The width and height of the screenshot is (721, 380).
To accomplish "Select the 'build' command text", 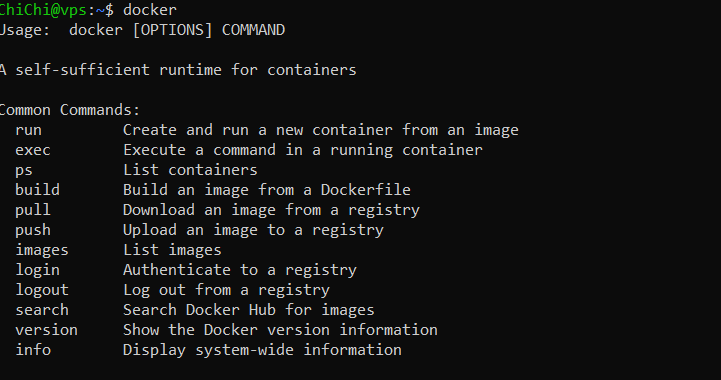I will [x=37, y=190].
